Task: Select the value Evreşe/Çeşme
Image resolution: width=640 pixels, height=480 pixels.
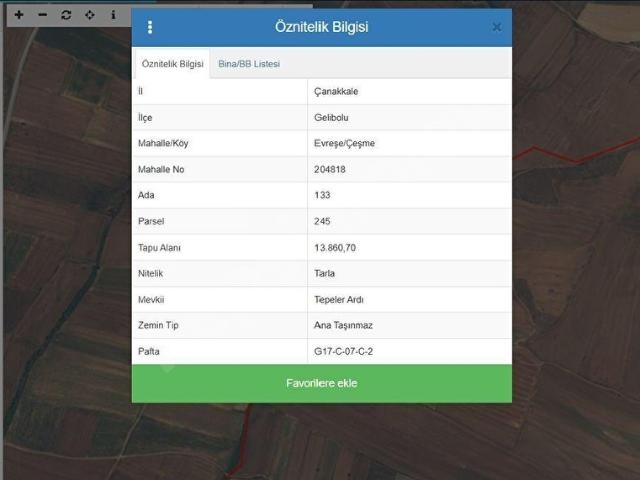Action: point(344,143)
